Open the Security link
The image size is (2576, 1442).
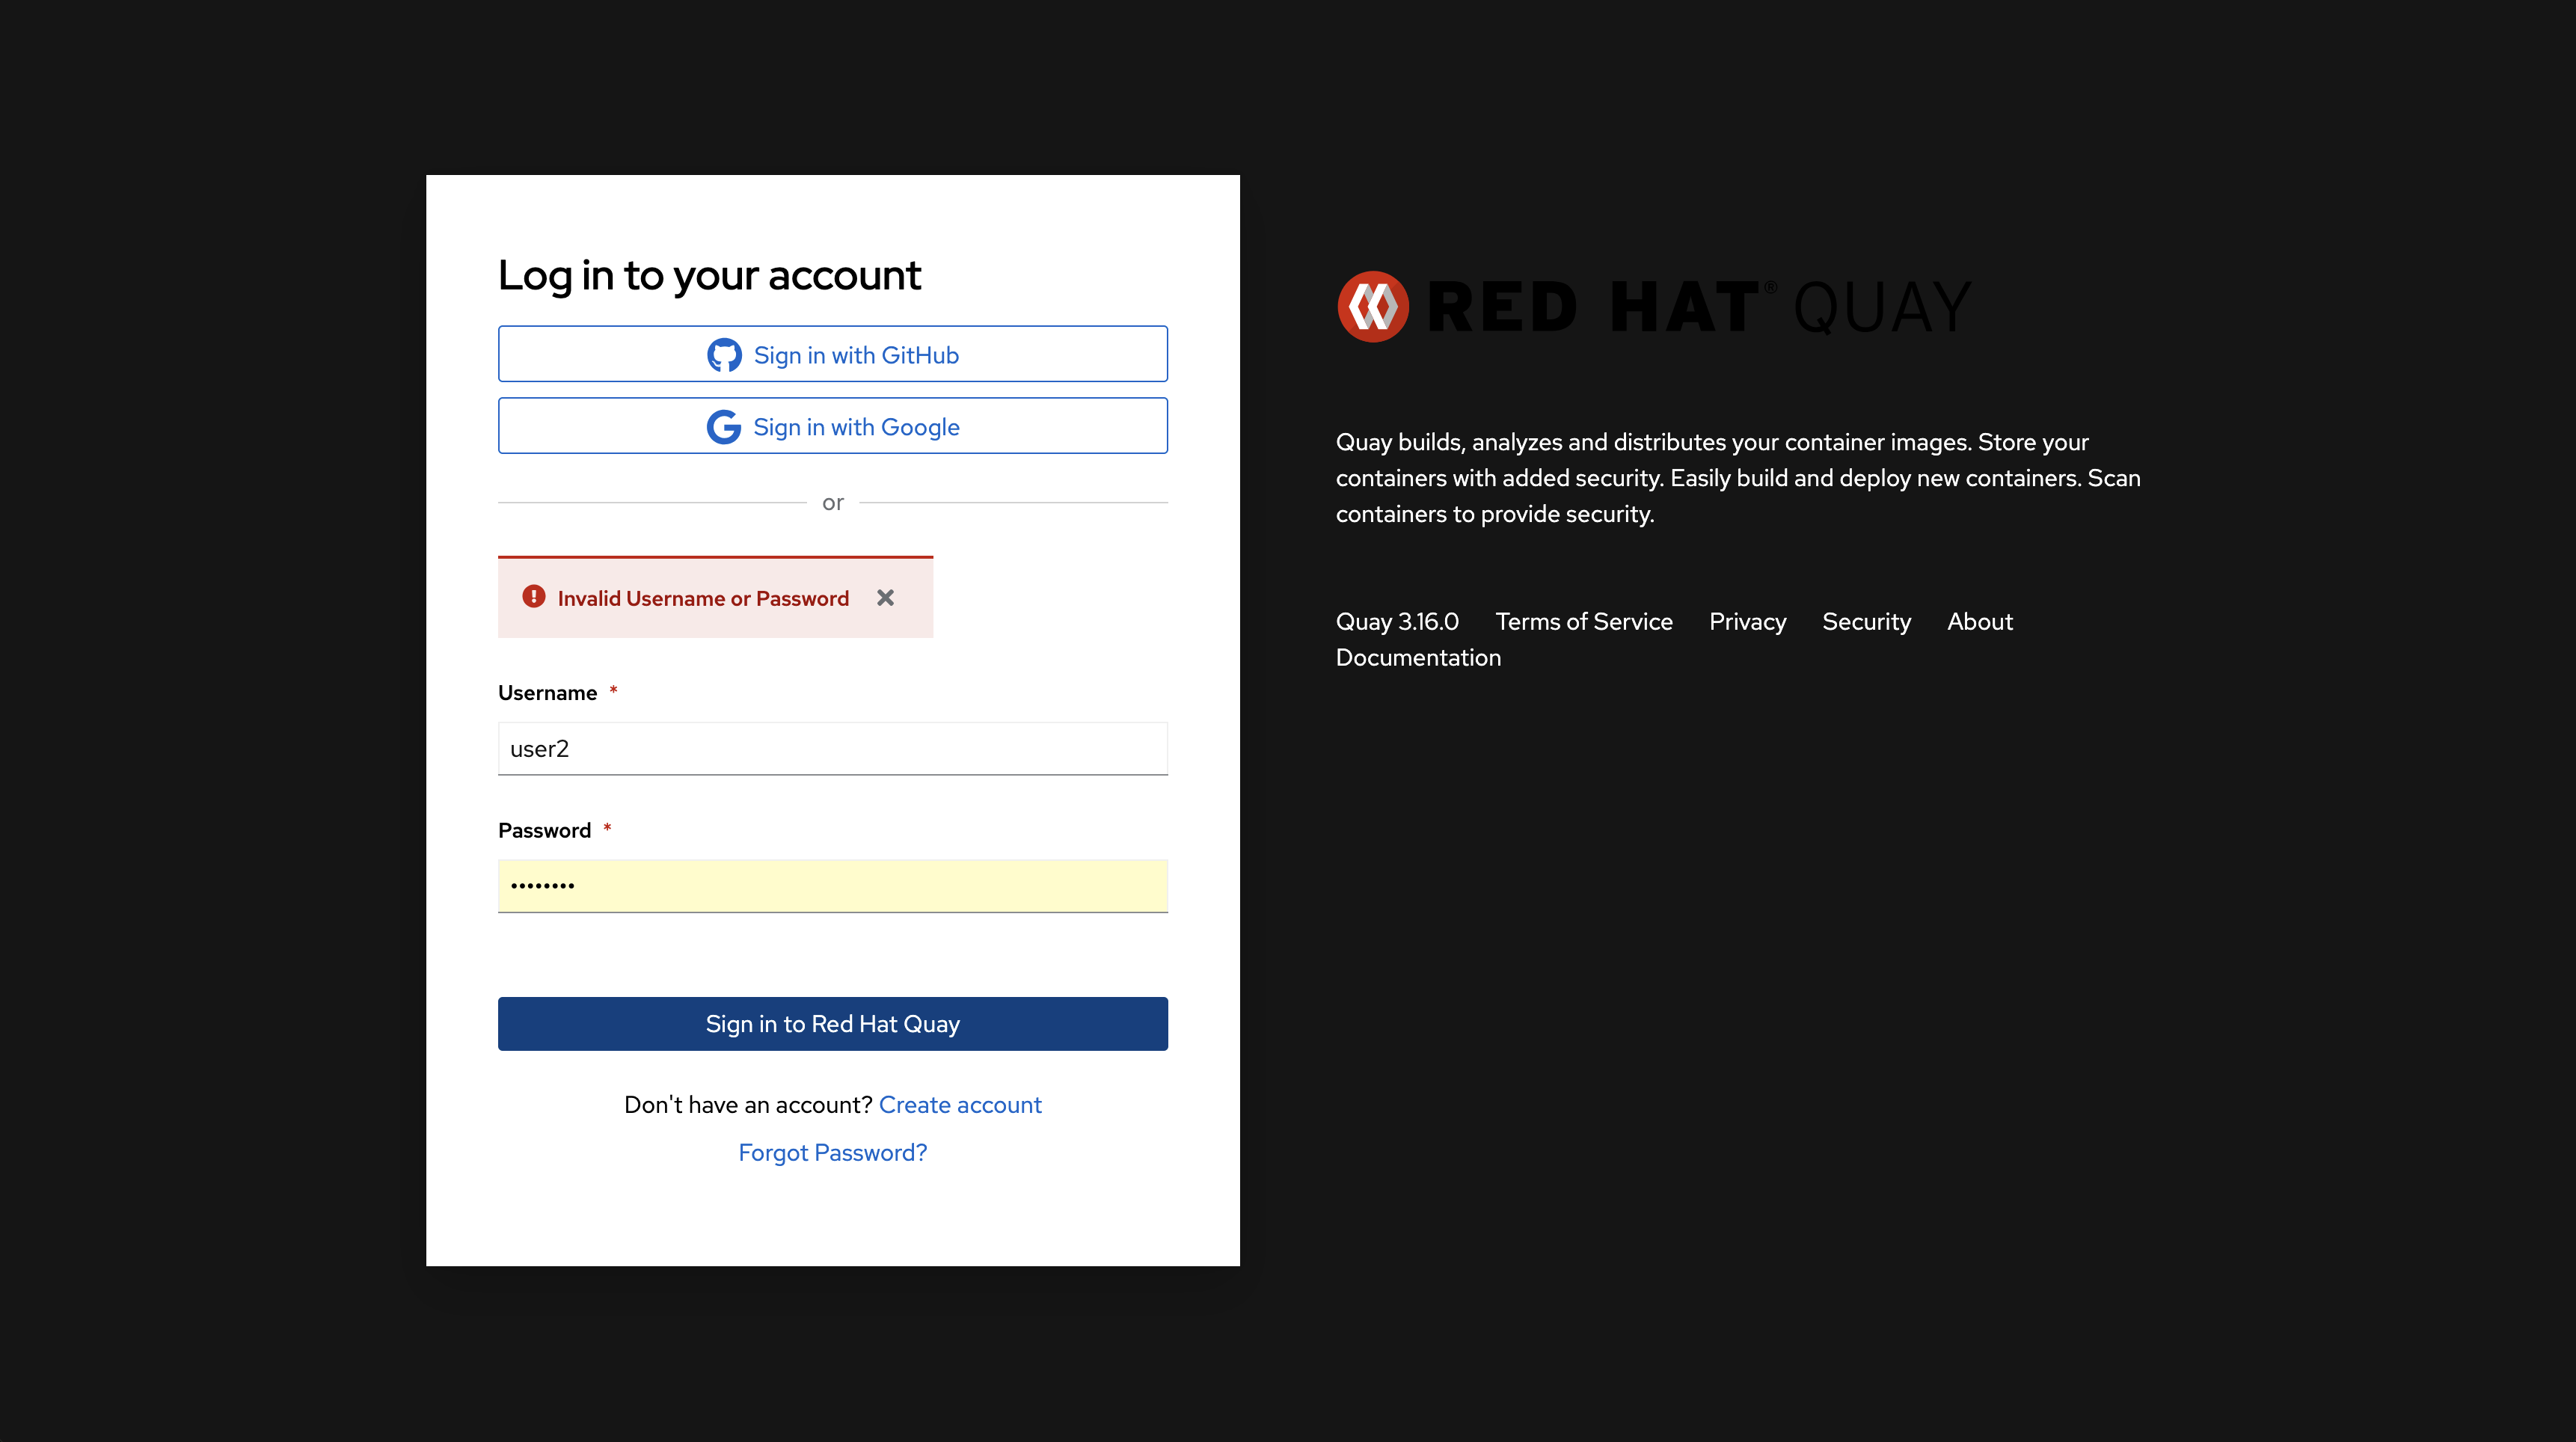click(1866, 622)
